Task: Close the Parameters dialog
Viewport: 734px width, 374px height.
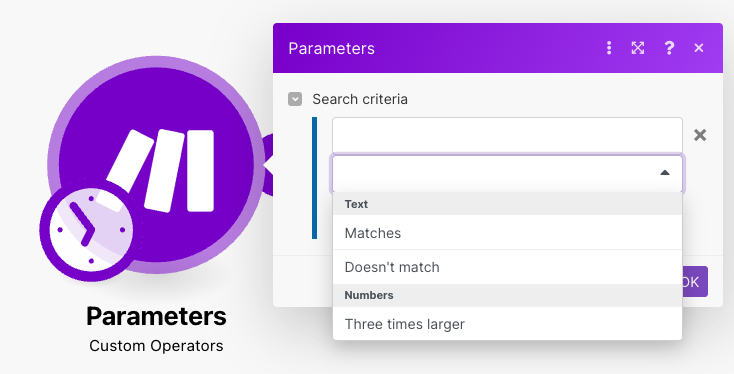Action: pos(698,48)
